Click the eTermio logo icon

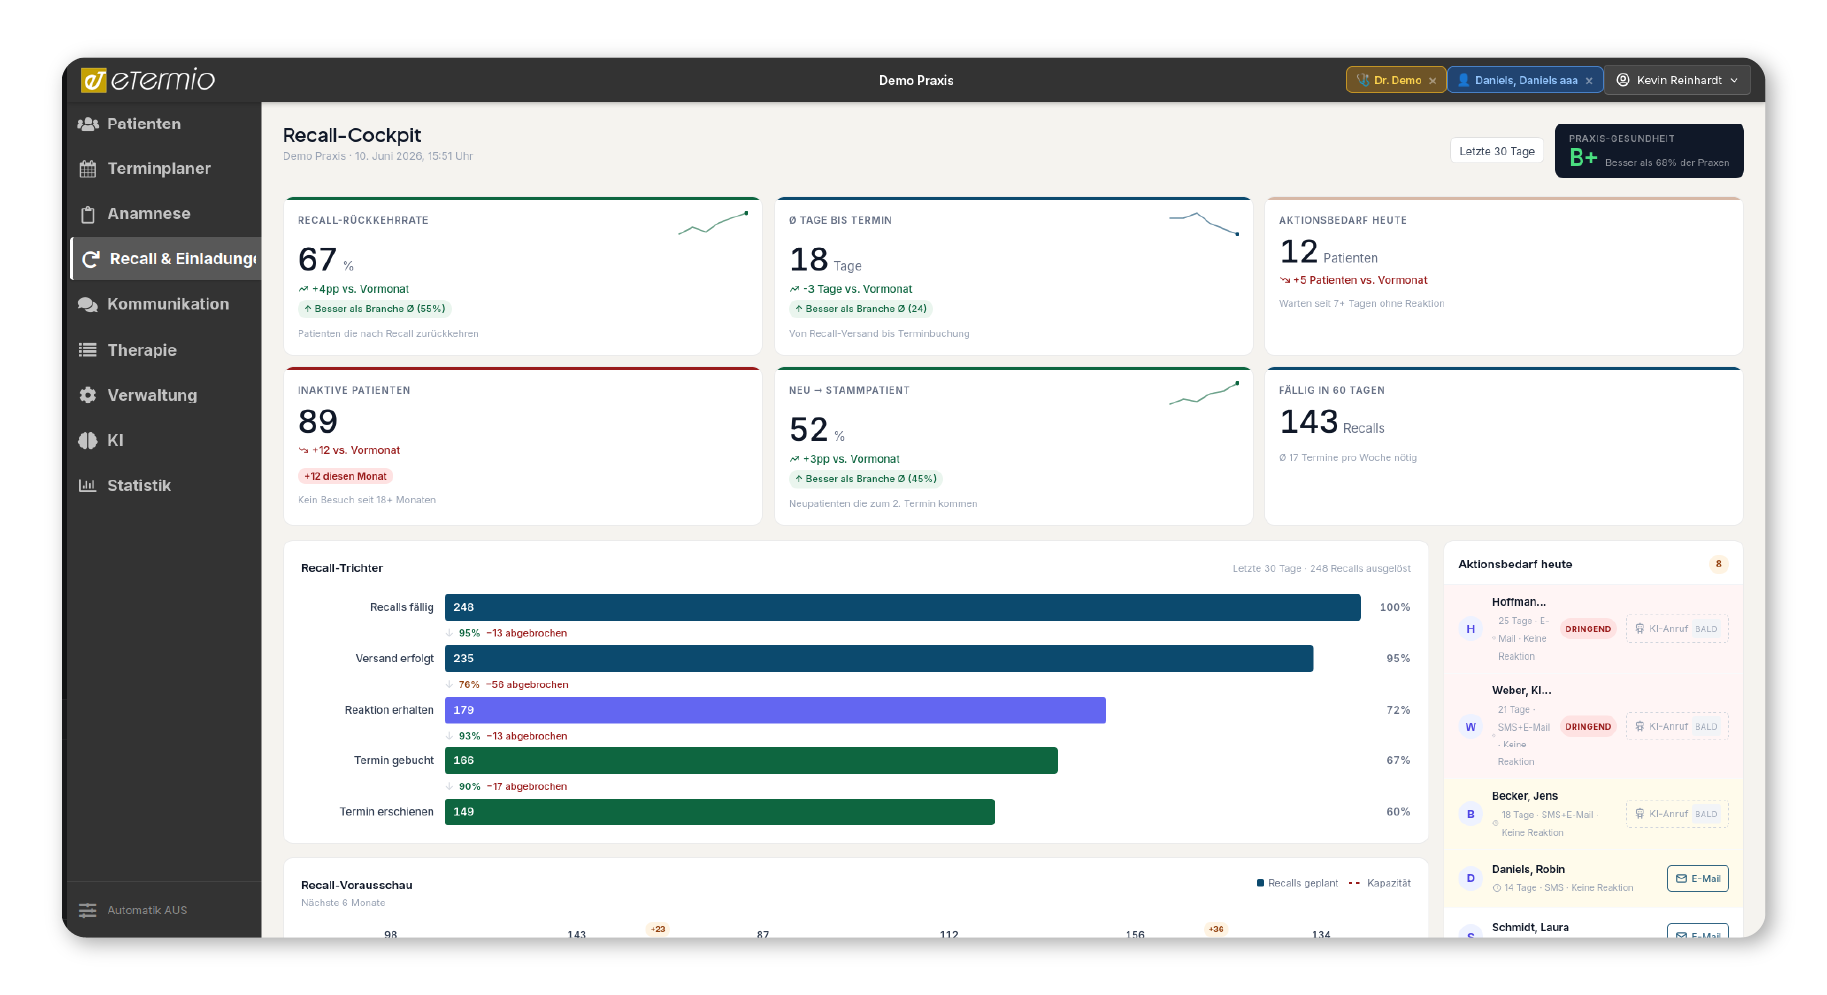pos(94,80)
